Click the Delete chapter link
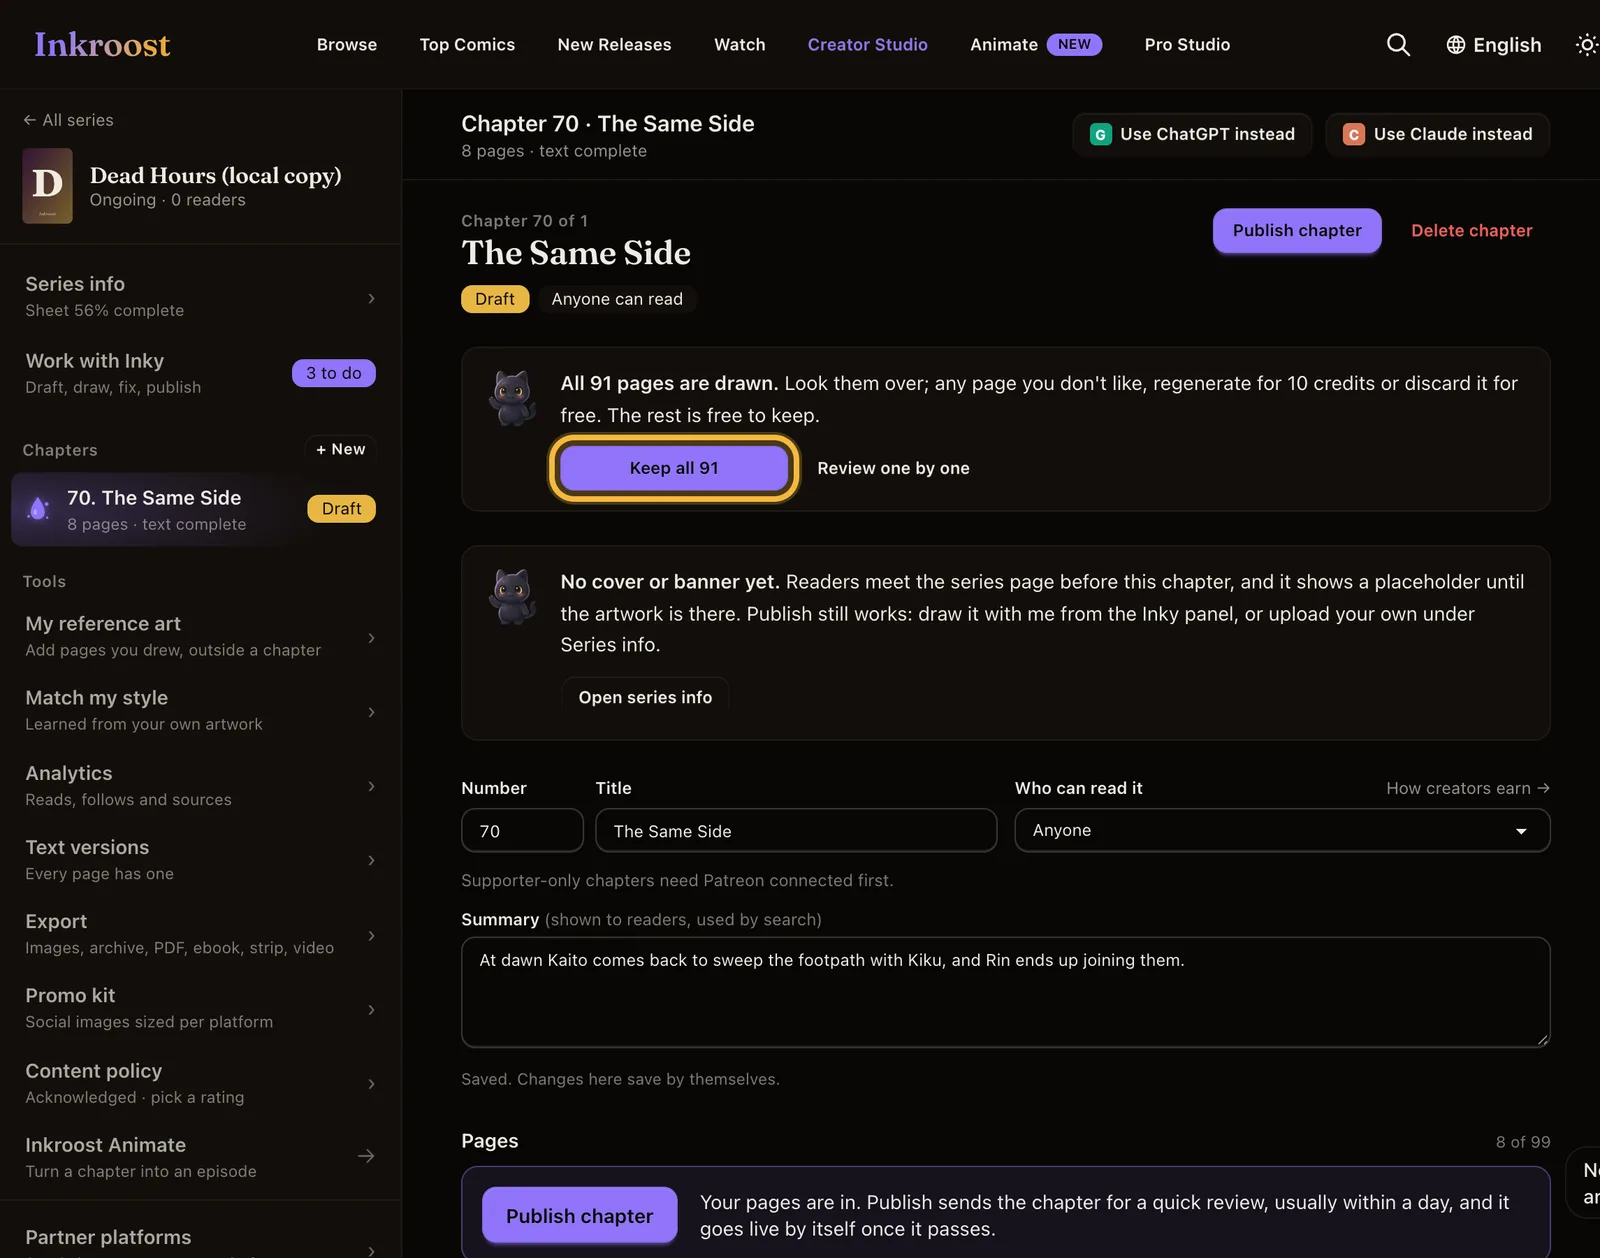Viewport: 1600px width, 1258px height. pyautogui.click(x=1471, y=230)
